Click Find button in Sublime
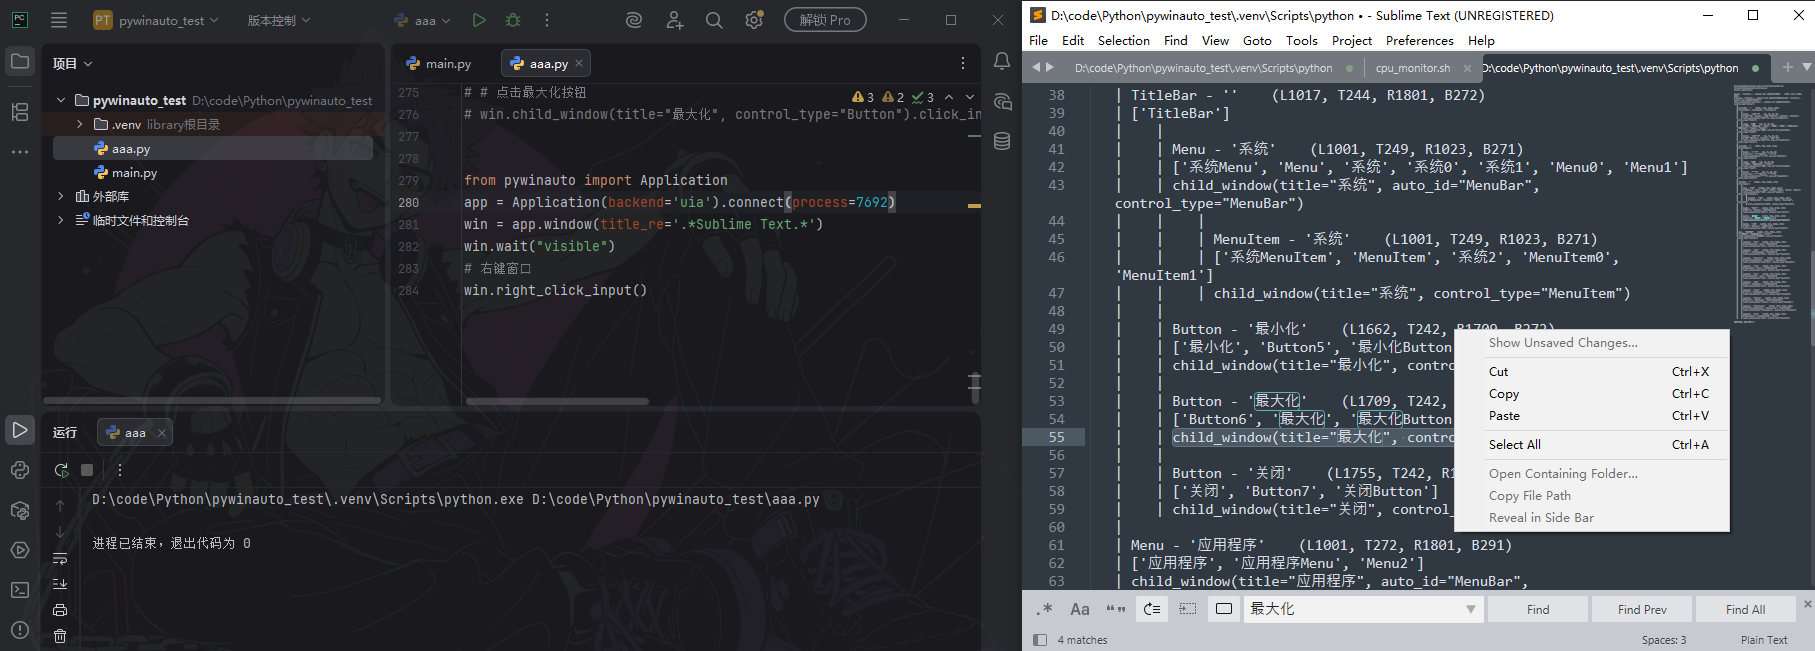Image resolution: width=1815 pixels, height=651 pixels. [1538, 609]
